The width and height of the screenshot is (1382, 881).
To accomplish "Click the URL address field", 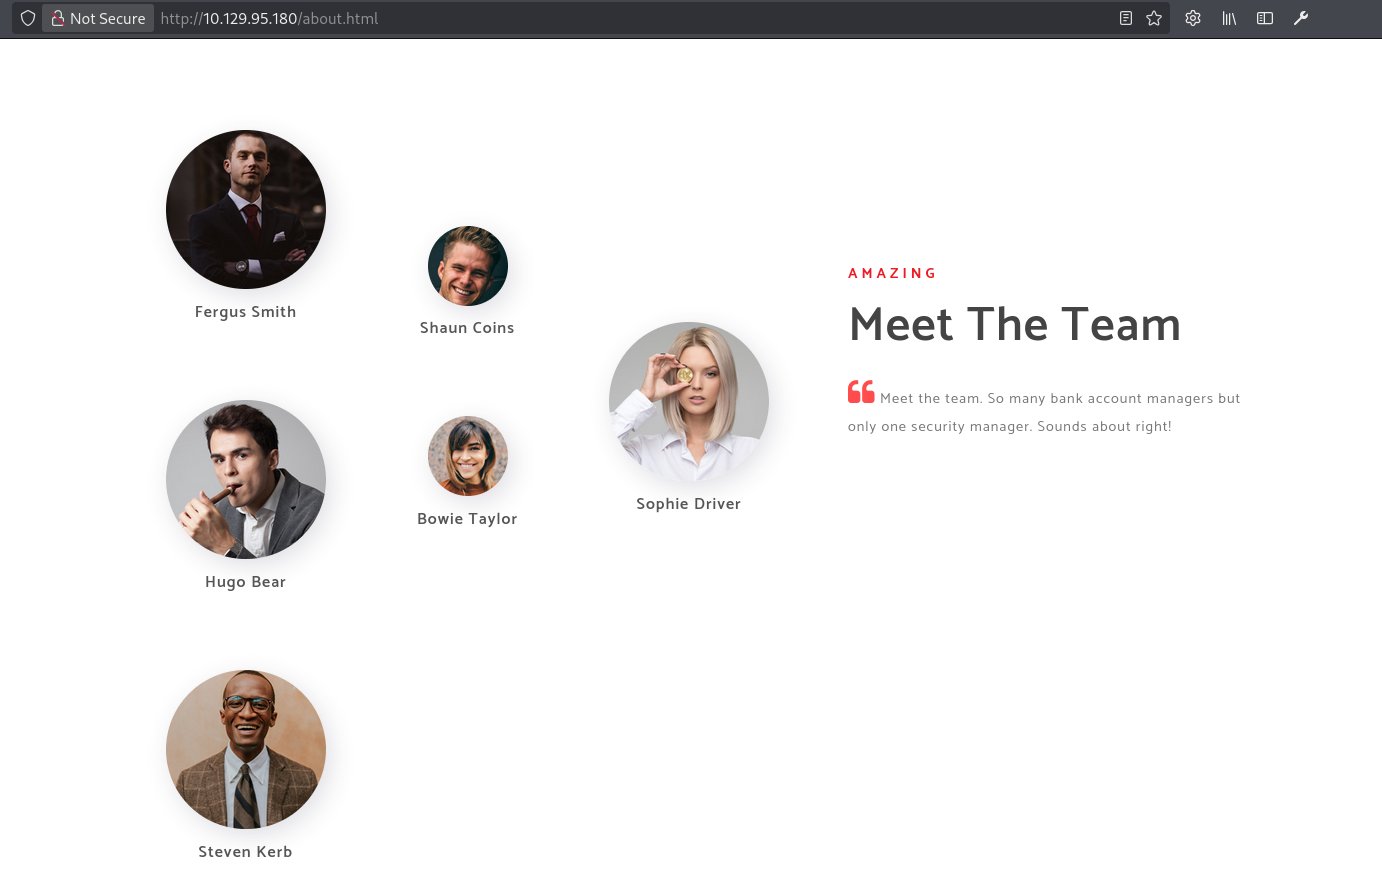I will (636, 18).
